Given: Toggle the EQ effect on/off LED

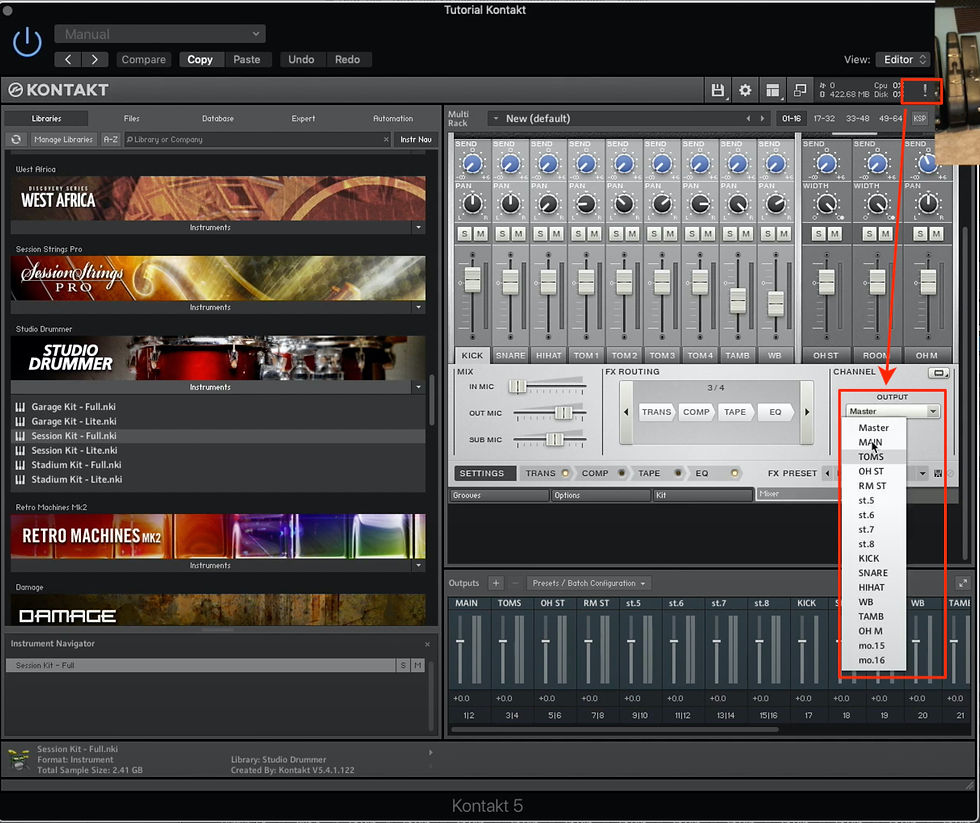Looking at the screenshot, I should click(734, 473).
